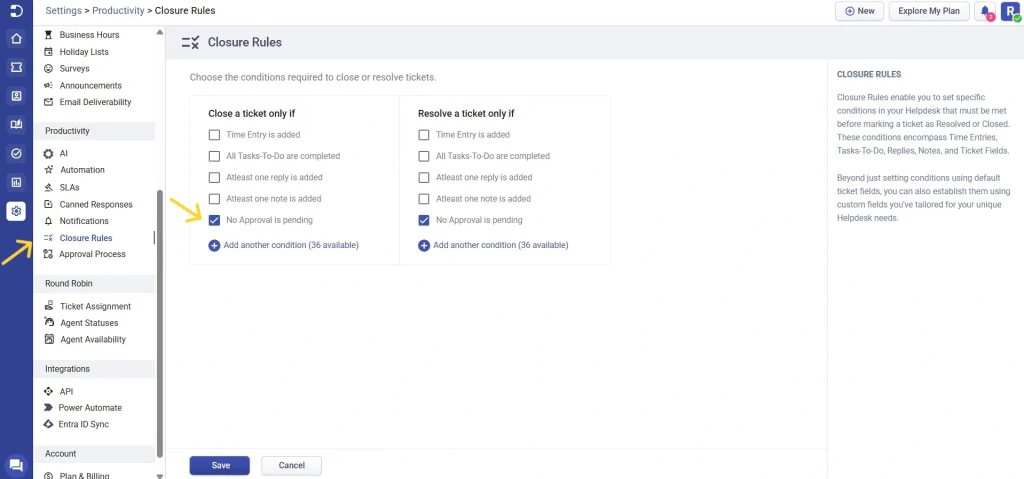Image resolution: width=1024 pixels, height=479 pixels.
Task: Click the API icon under Integrations
Action: pyautogui.click(x=48, y=391)
